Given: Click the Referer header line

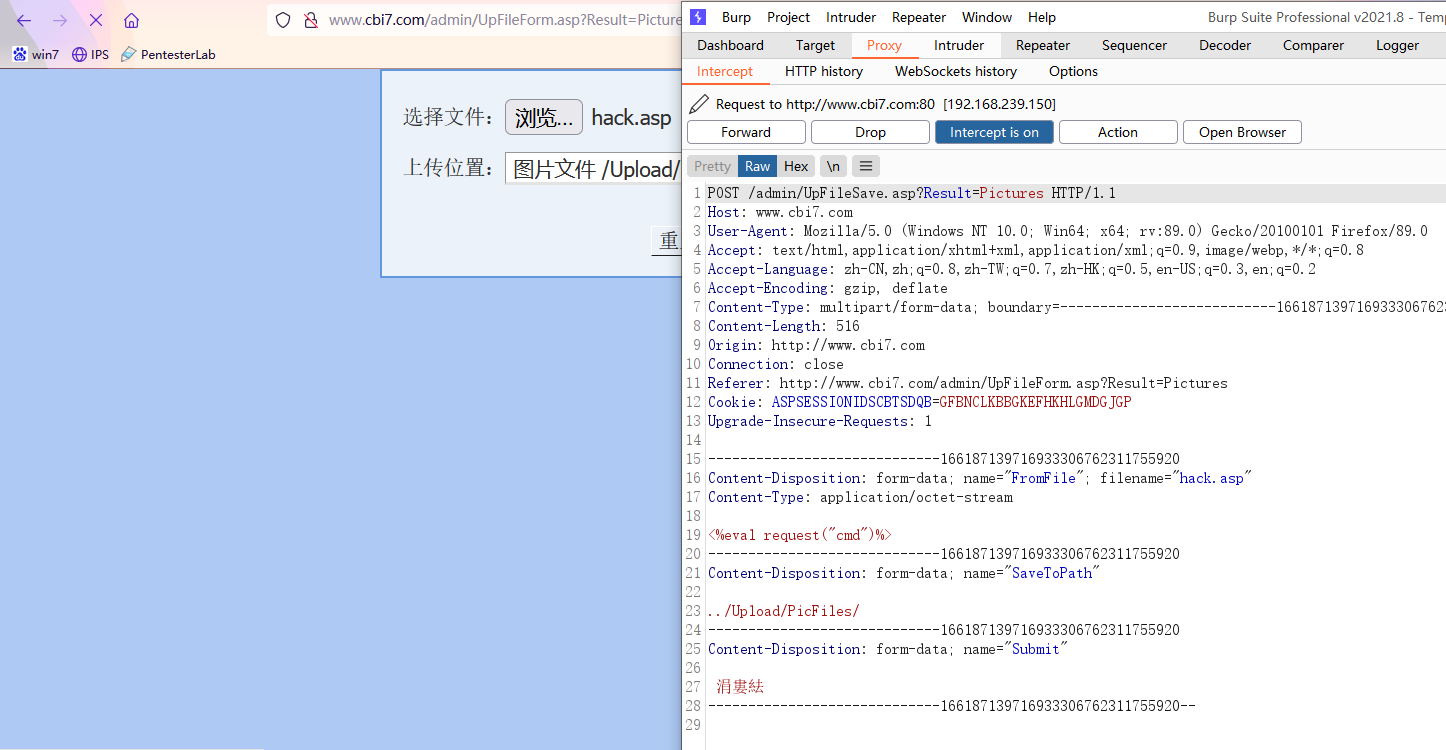Looking at the screenshot, I should [x=967, y=383].
